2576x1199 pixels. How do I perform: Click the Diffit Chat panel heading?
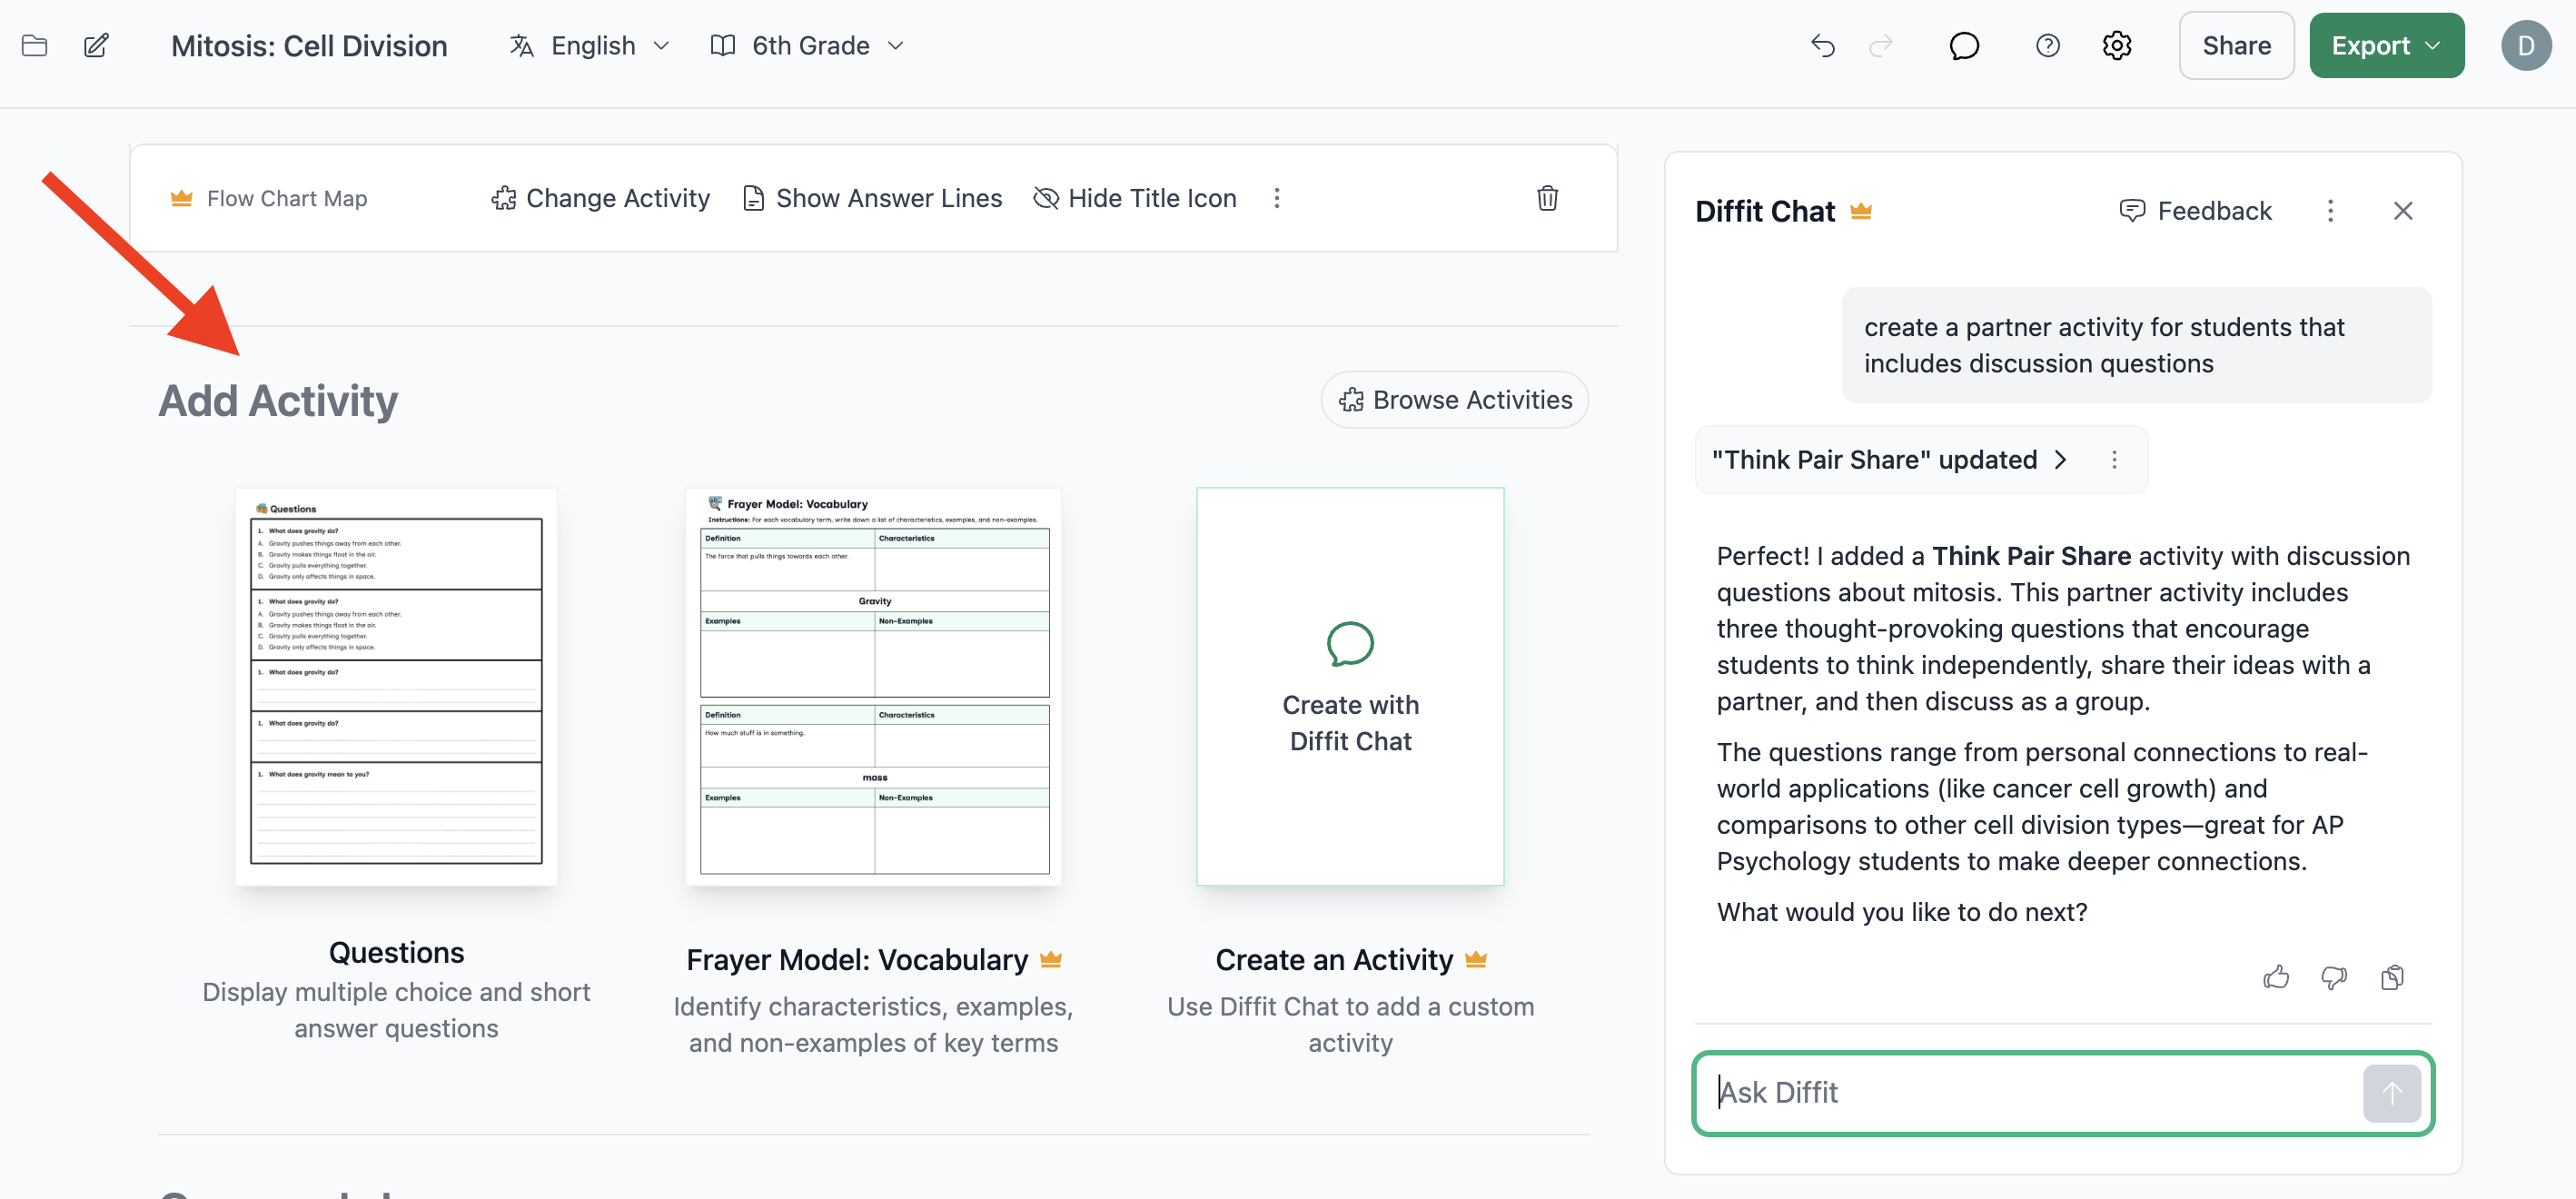click(x=1765, y=211)
